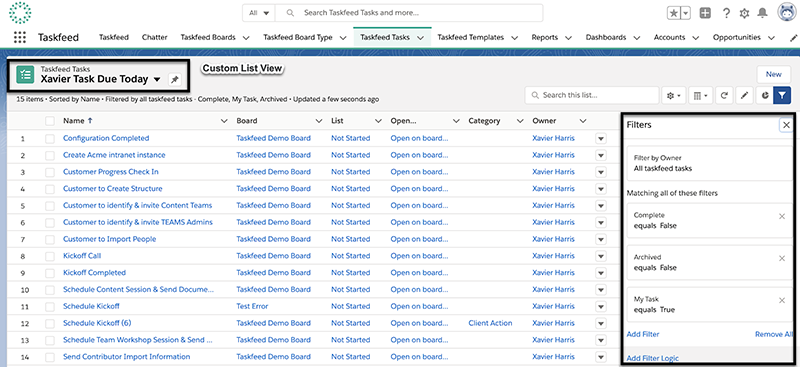Open the Filter by Owner box
This screenshot has width=800, height=367.
(x=709, y=163)
